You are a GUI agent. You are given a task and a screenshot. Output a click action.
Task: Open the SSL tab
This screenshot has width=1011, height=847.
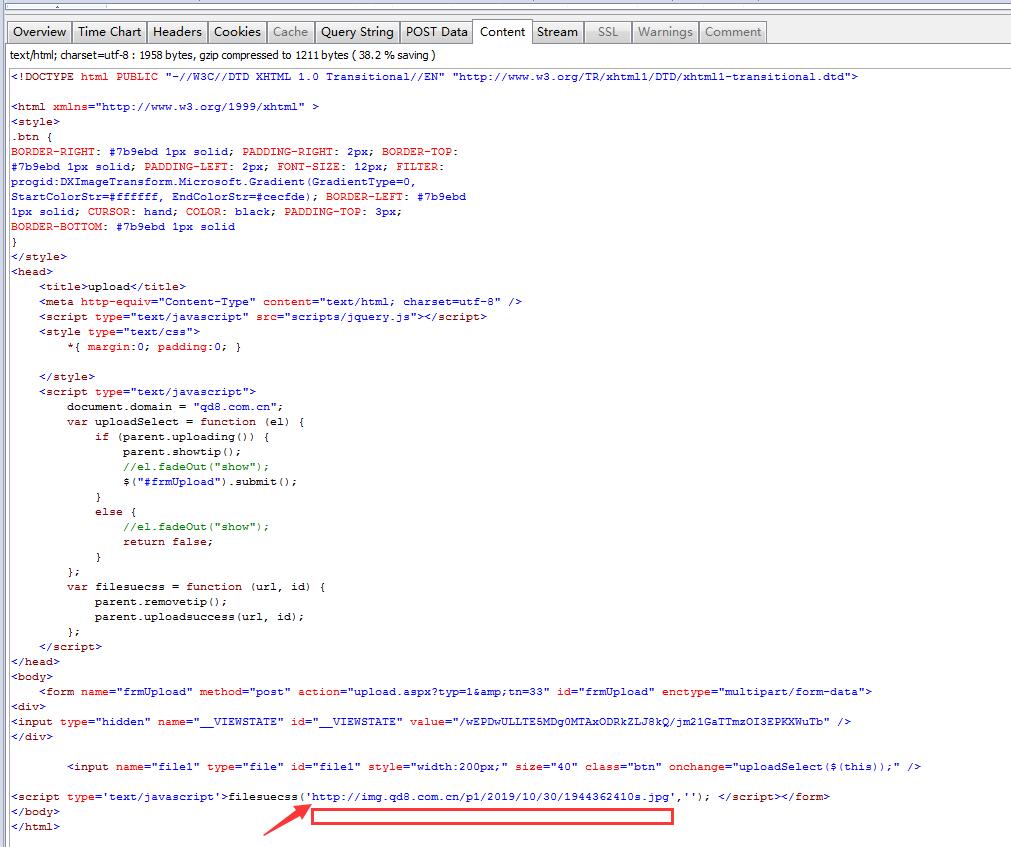click(x=608, y=32)
